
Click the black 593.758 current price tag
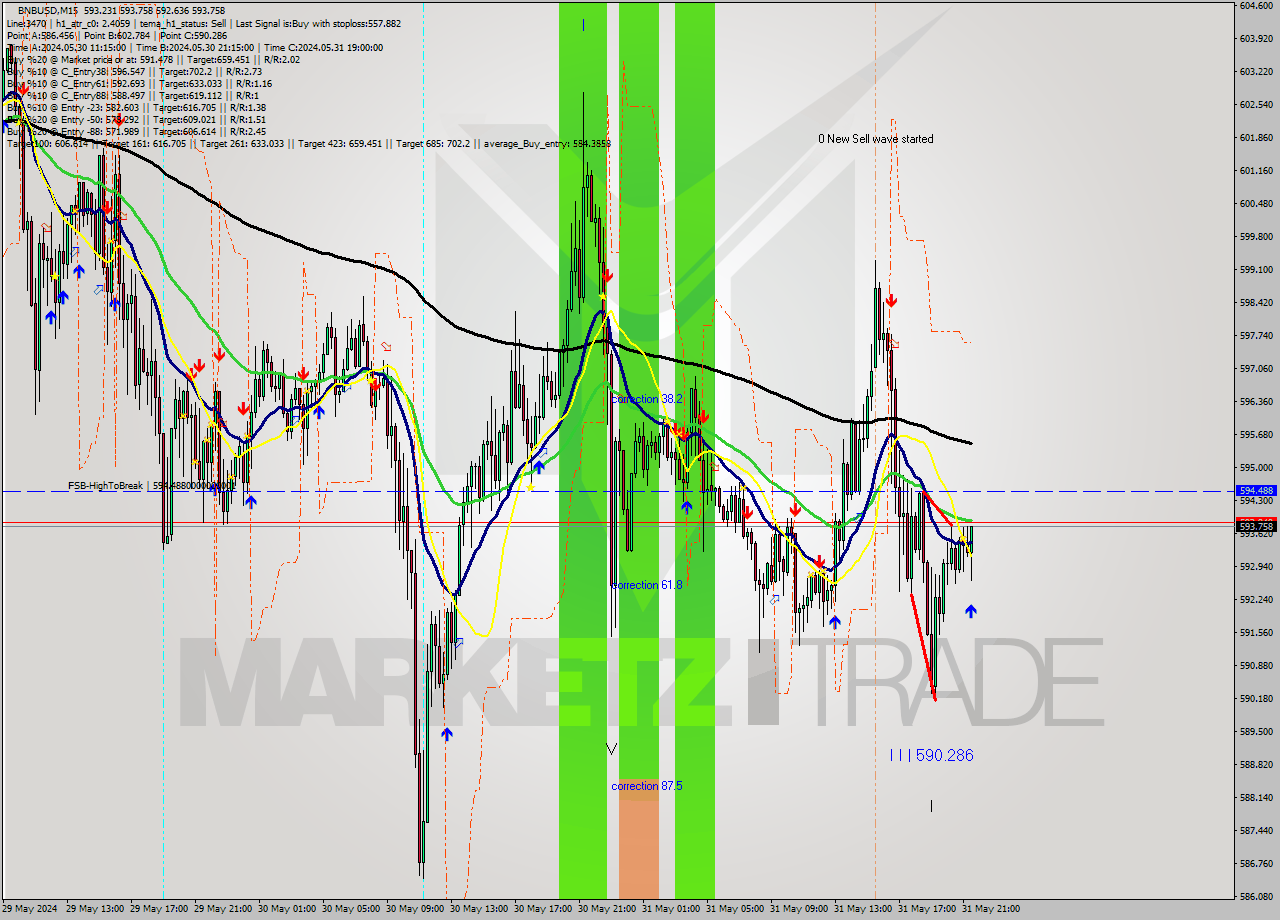(x=1256, y=526)
